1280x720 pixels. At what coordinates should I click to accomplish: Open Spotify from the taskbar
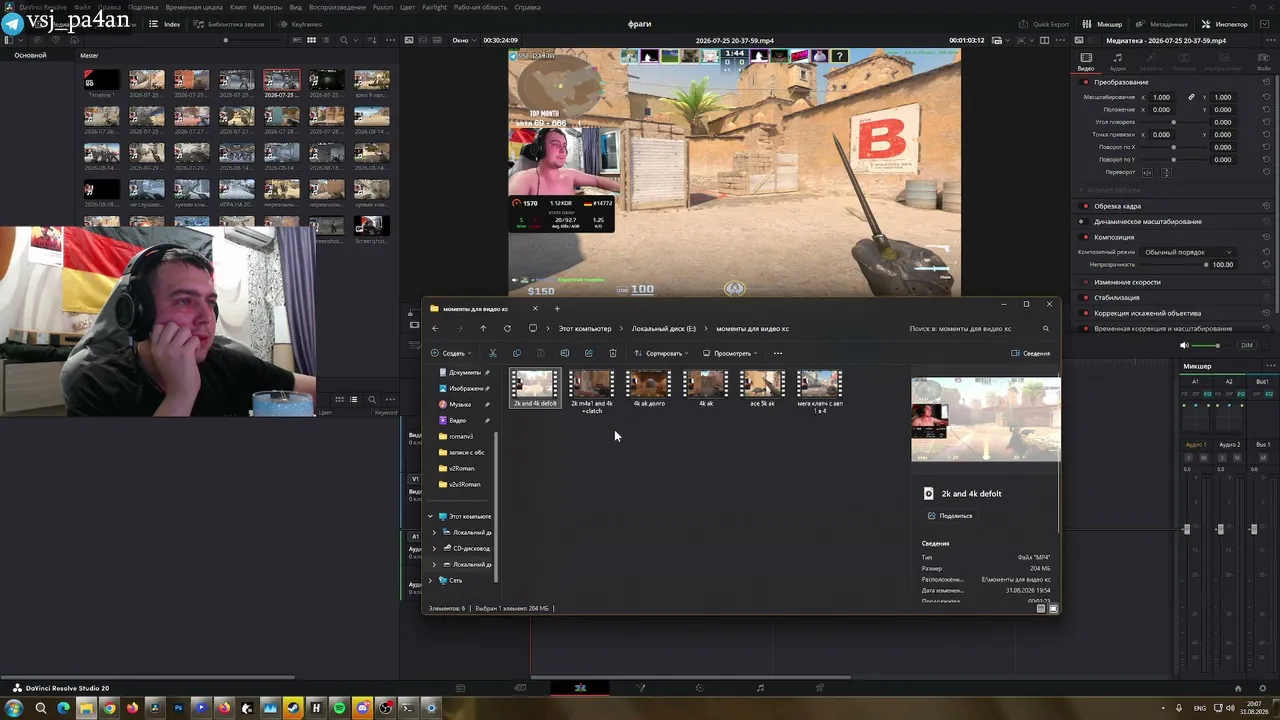[x=339, y=708]
